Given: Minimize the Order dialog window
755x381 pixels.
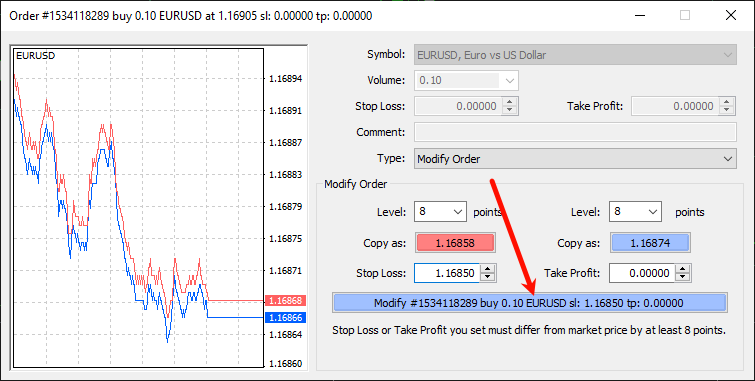Looking at the screenshot, I should 639,15.
